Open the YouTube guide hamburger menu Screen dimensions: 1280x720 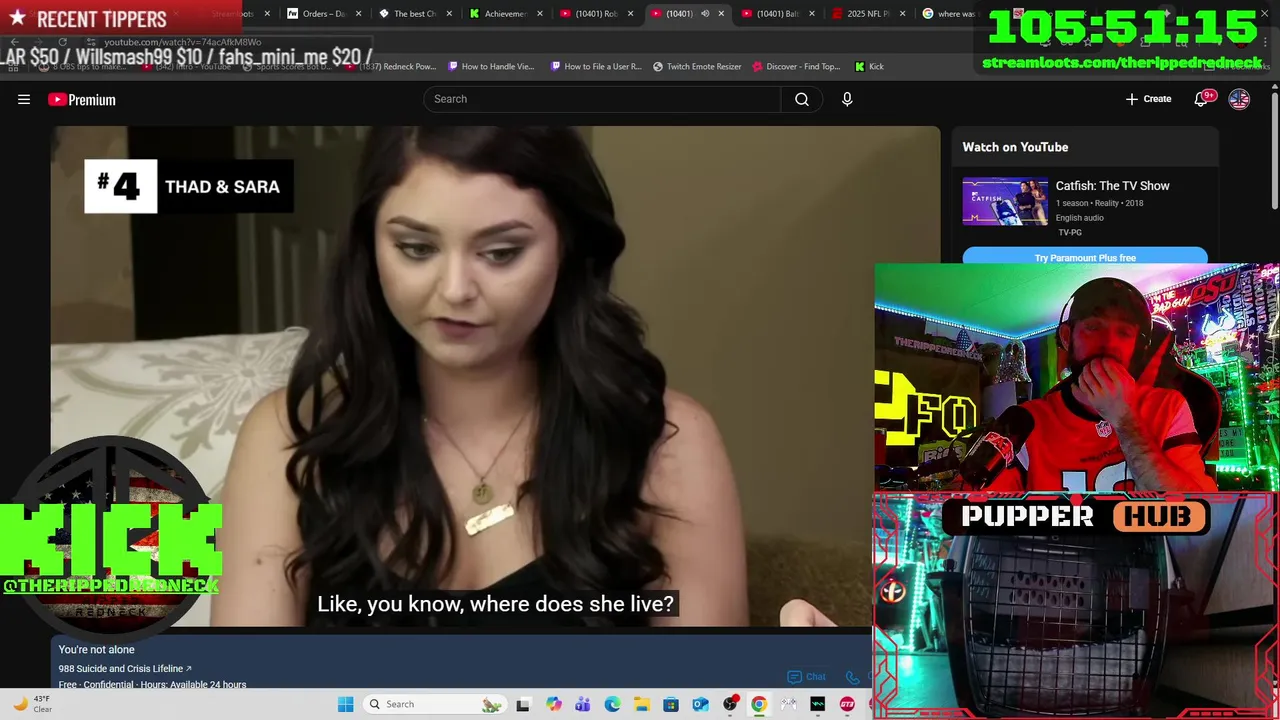(x=24, y=99)
